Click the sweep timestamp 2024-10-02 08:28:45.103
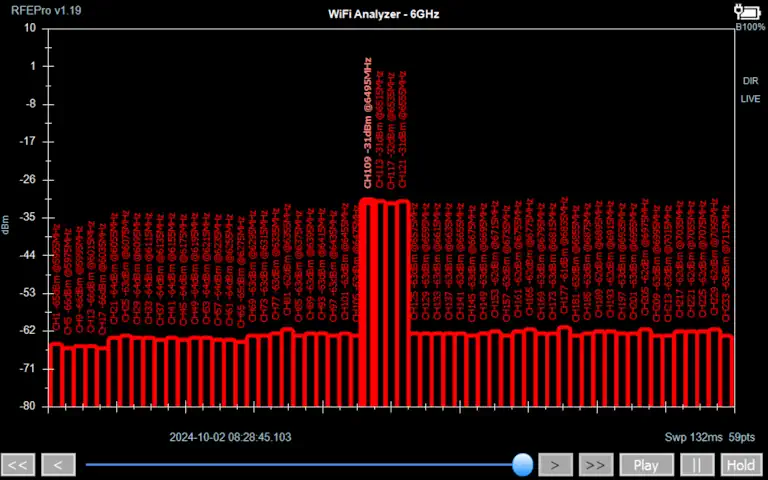The height and width of the screenshot is (480, 768). point(231,437)
